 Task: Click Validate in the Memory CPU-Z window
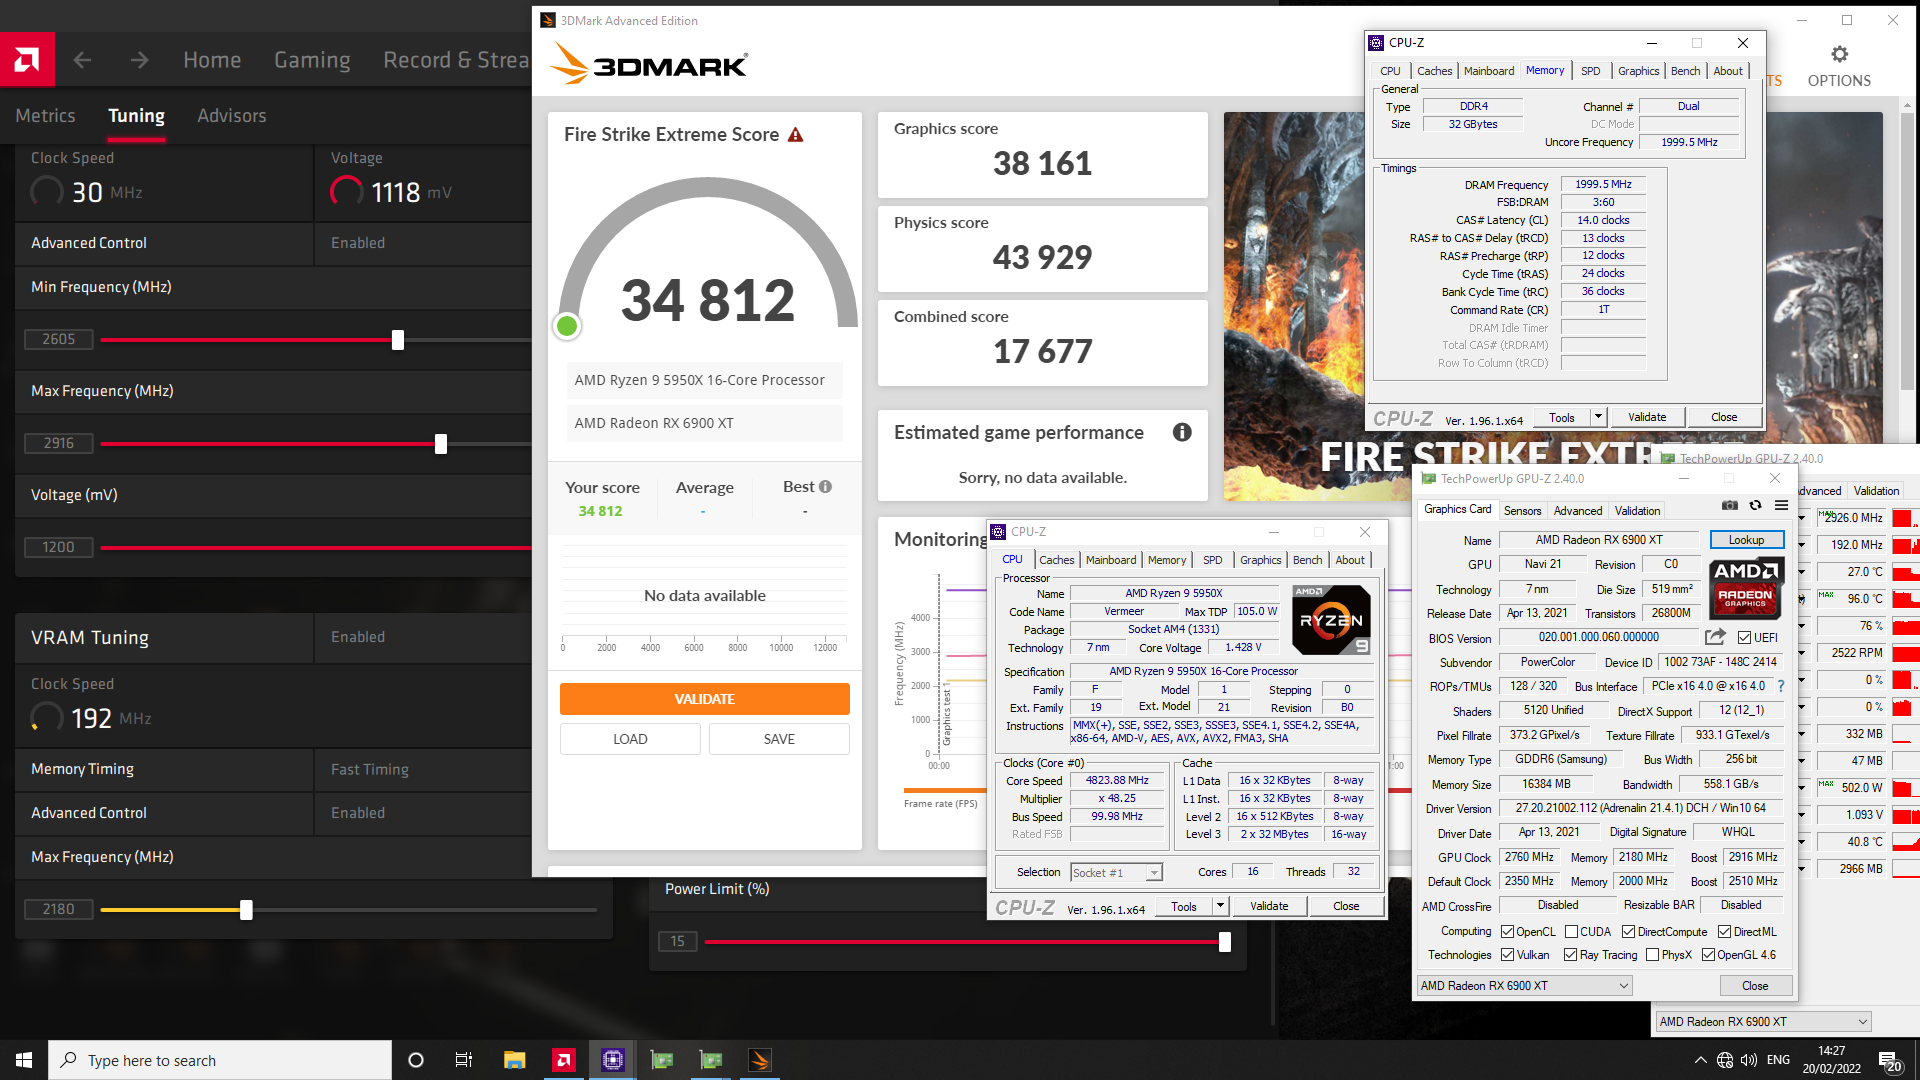(1647, 417)
